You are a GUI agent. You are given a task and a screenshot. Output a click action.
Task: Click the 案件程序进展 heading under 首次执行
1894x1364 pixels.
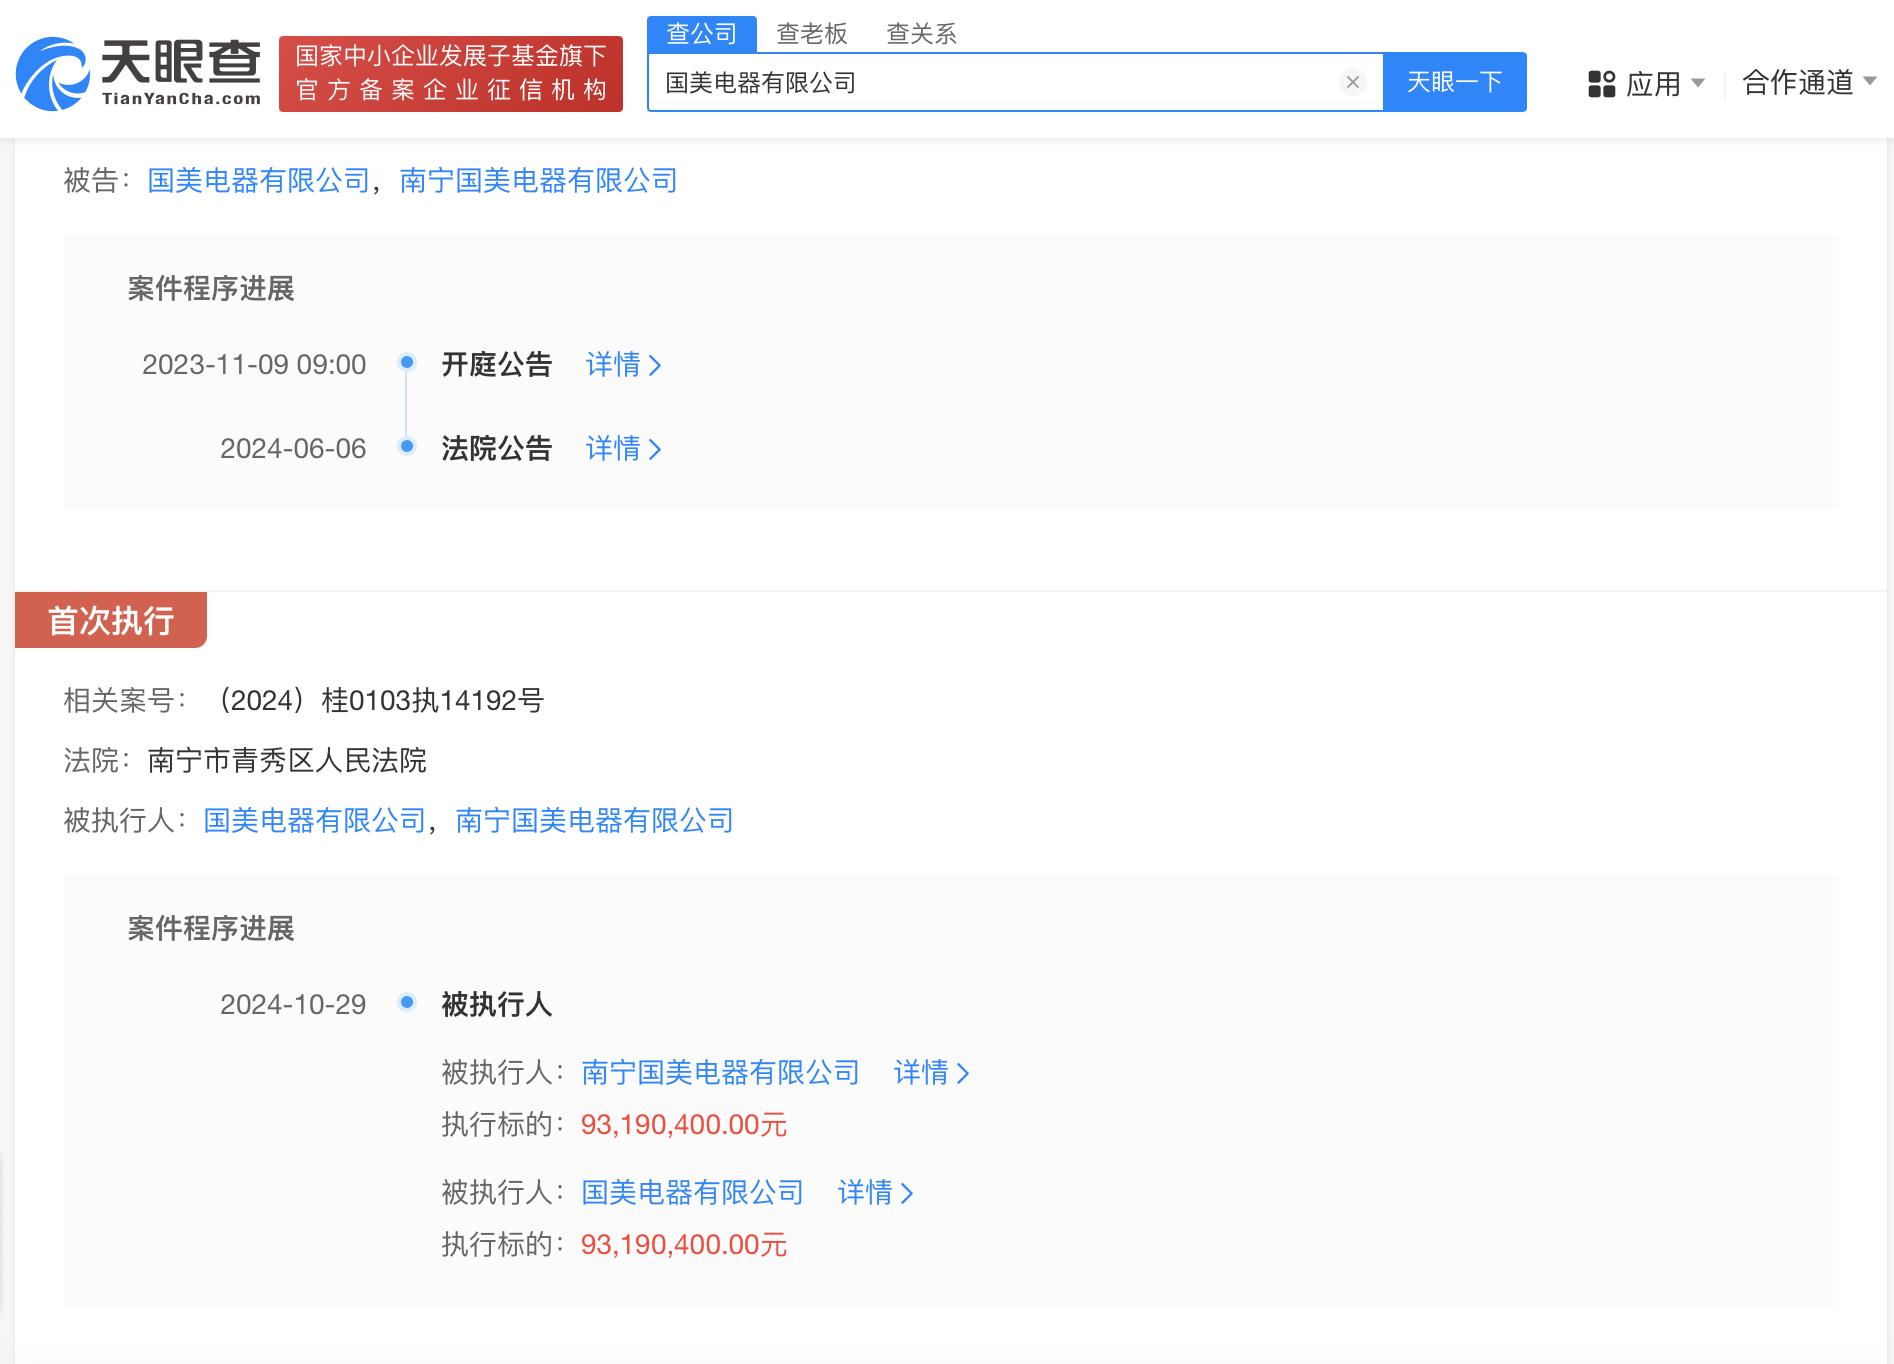(x=211, y=928)
